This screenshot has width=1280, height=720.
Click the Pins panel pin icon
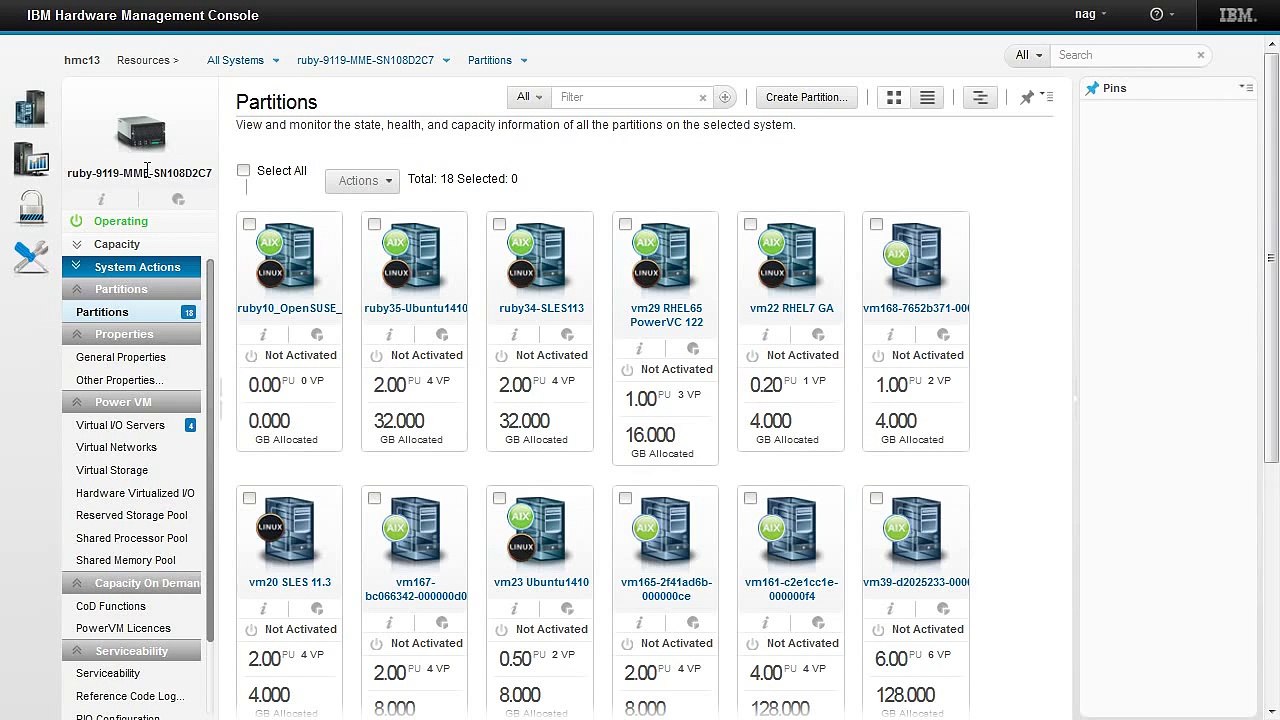coord(1092,88)
